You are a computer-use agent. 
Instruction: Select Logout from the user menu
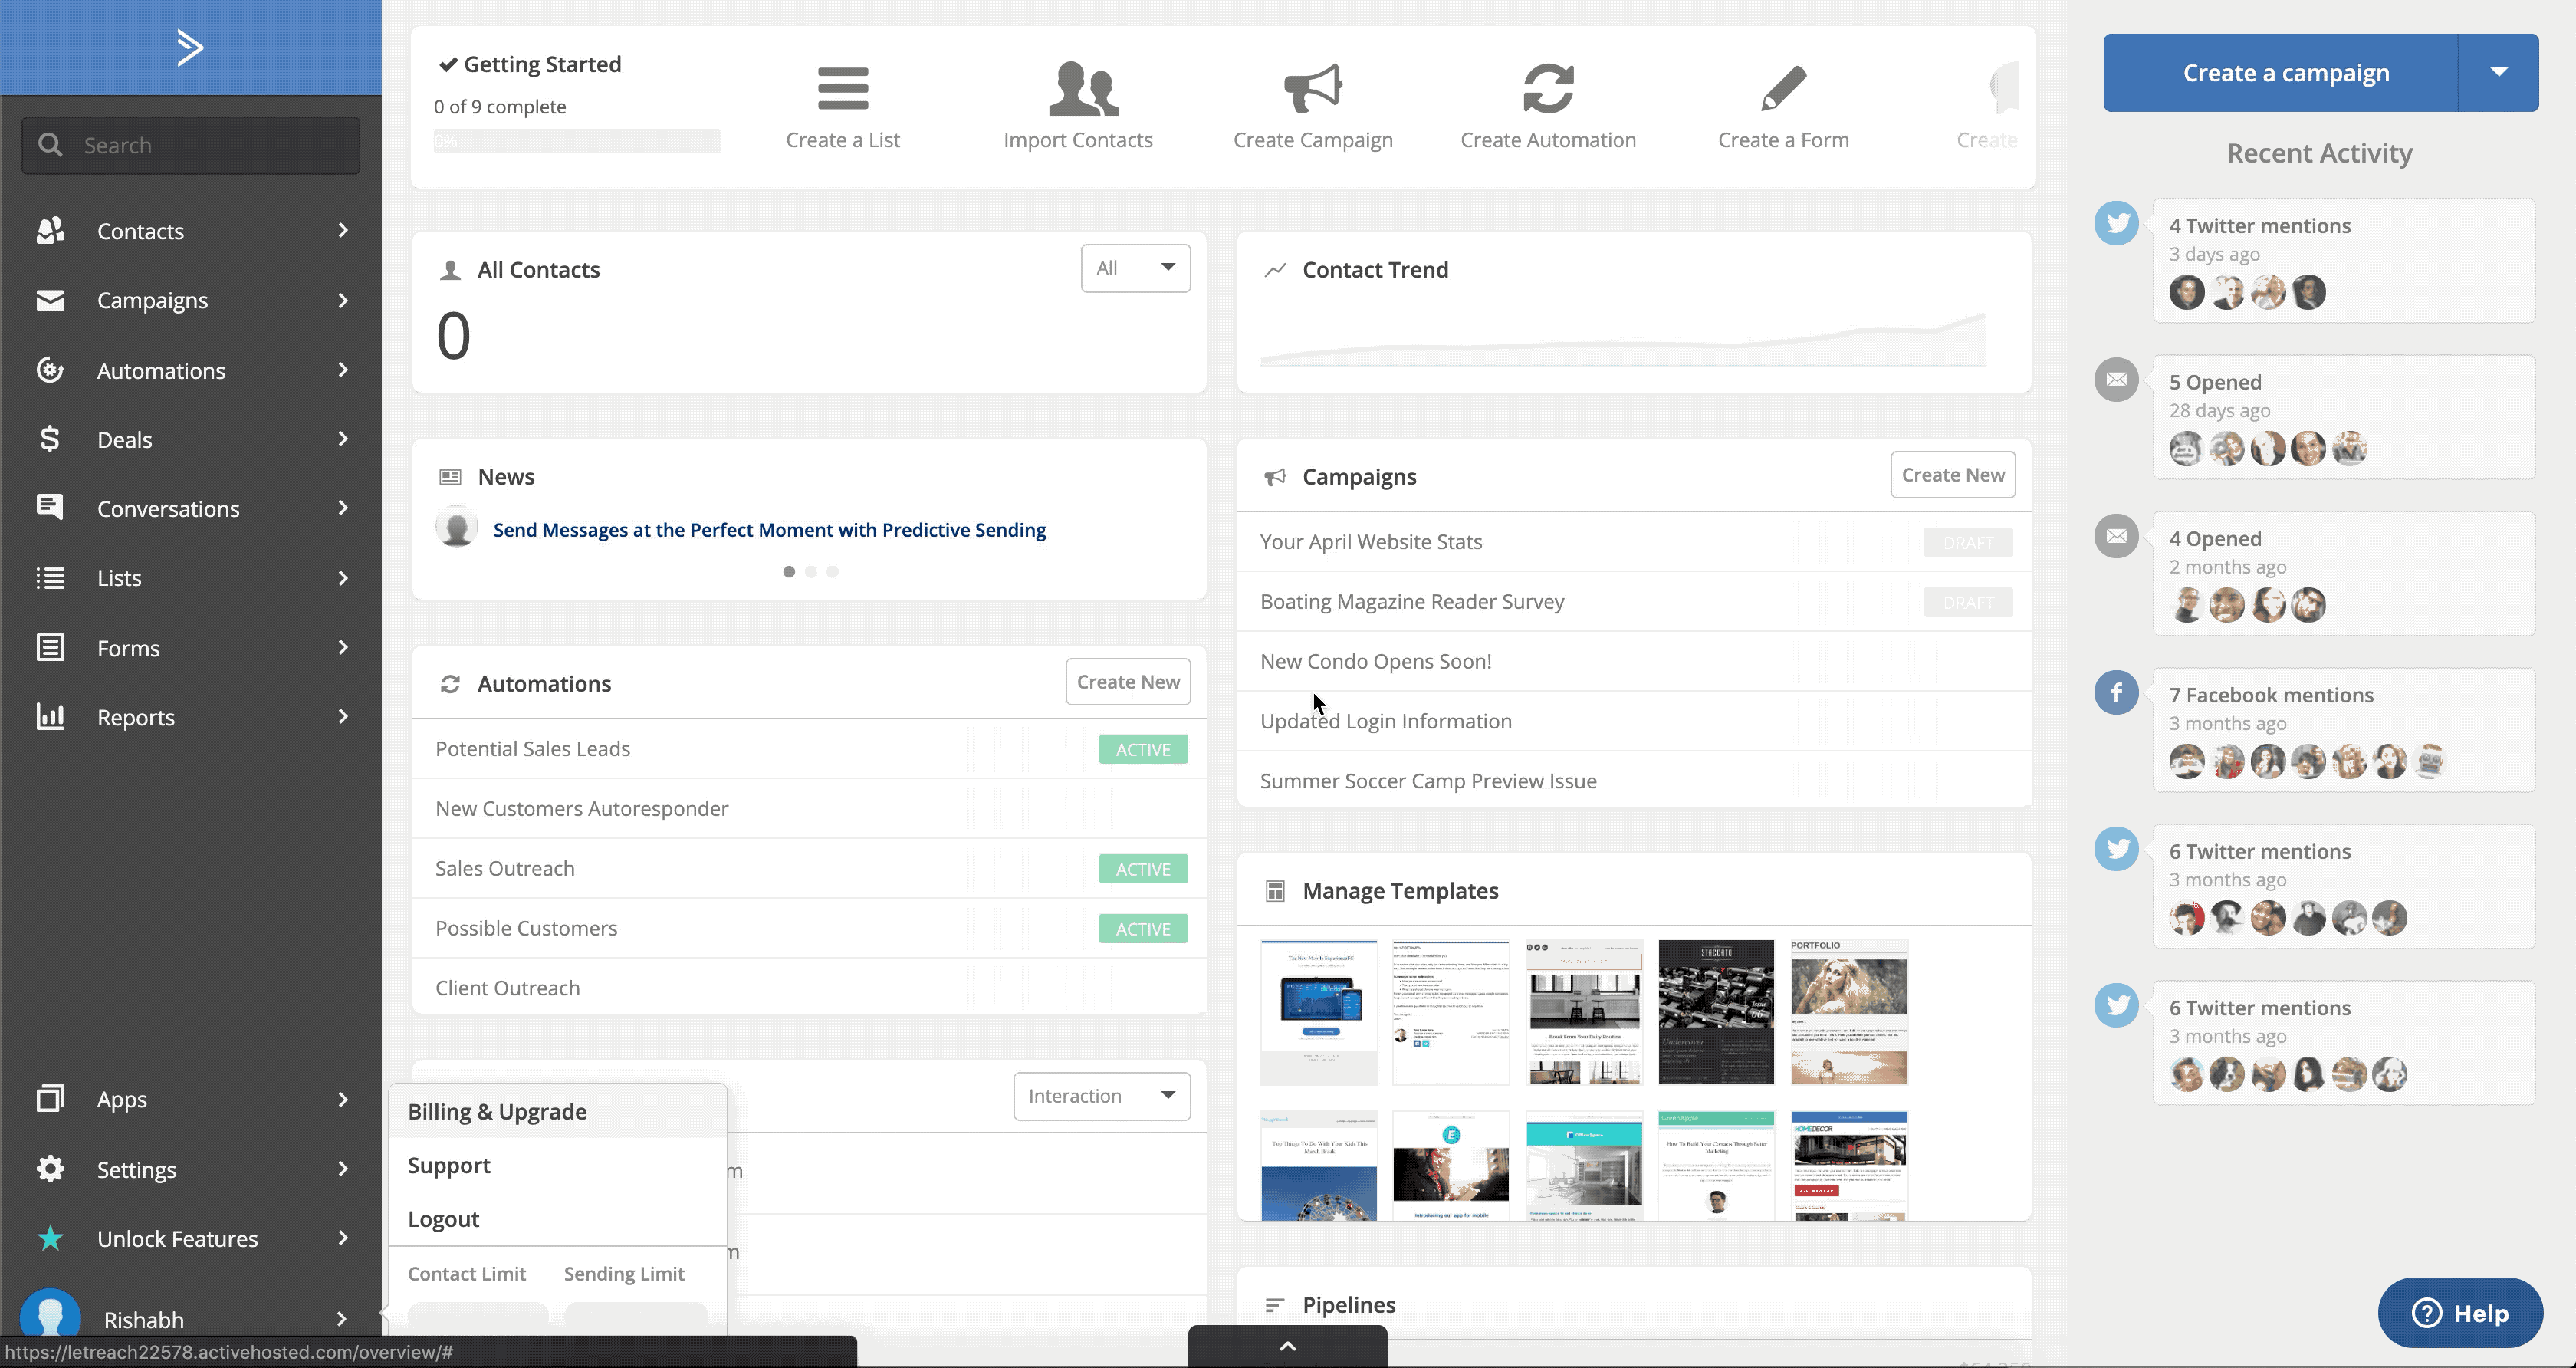tap(443, 1219)
